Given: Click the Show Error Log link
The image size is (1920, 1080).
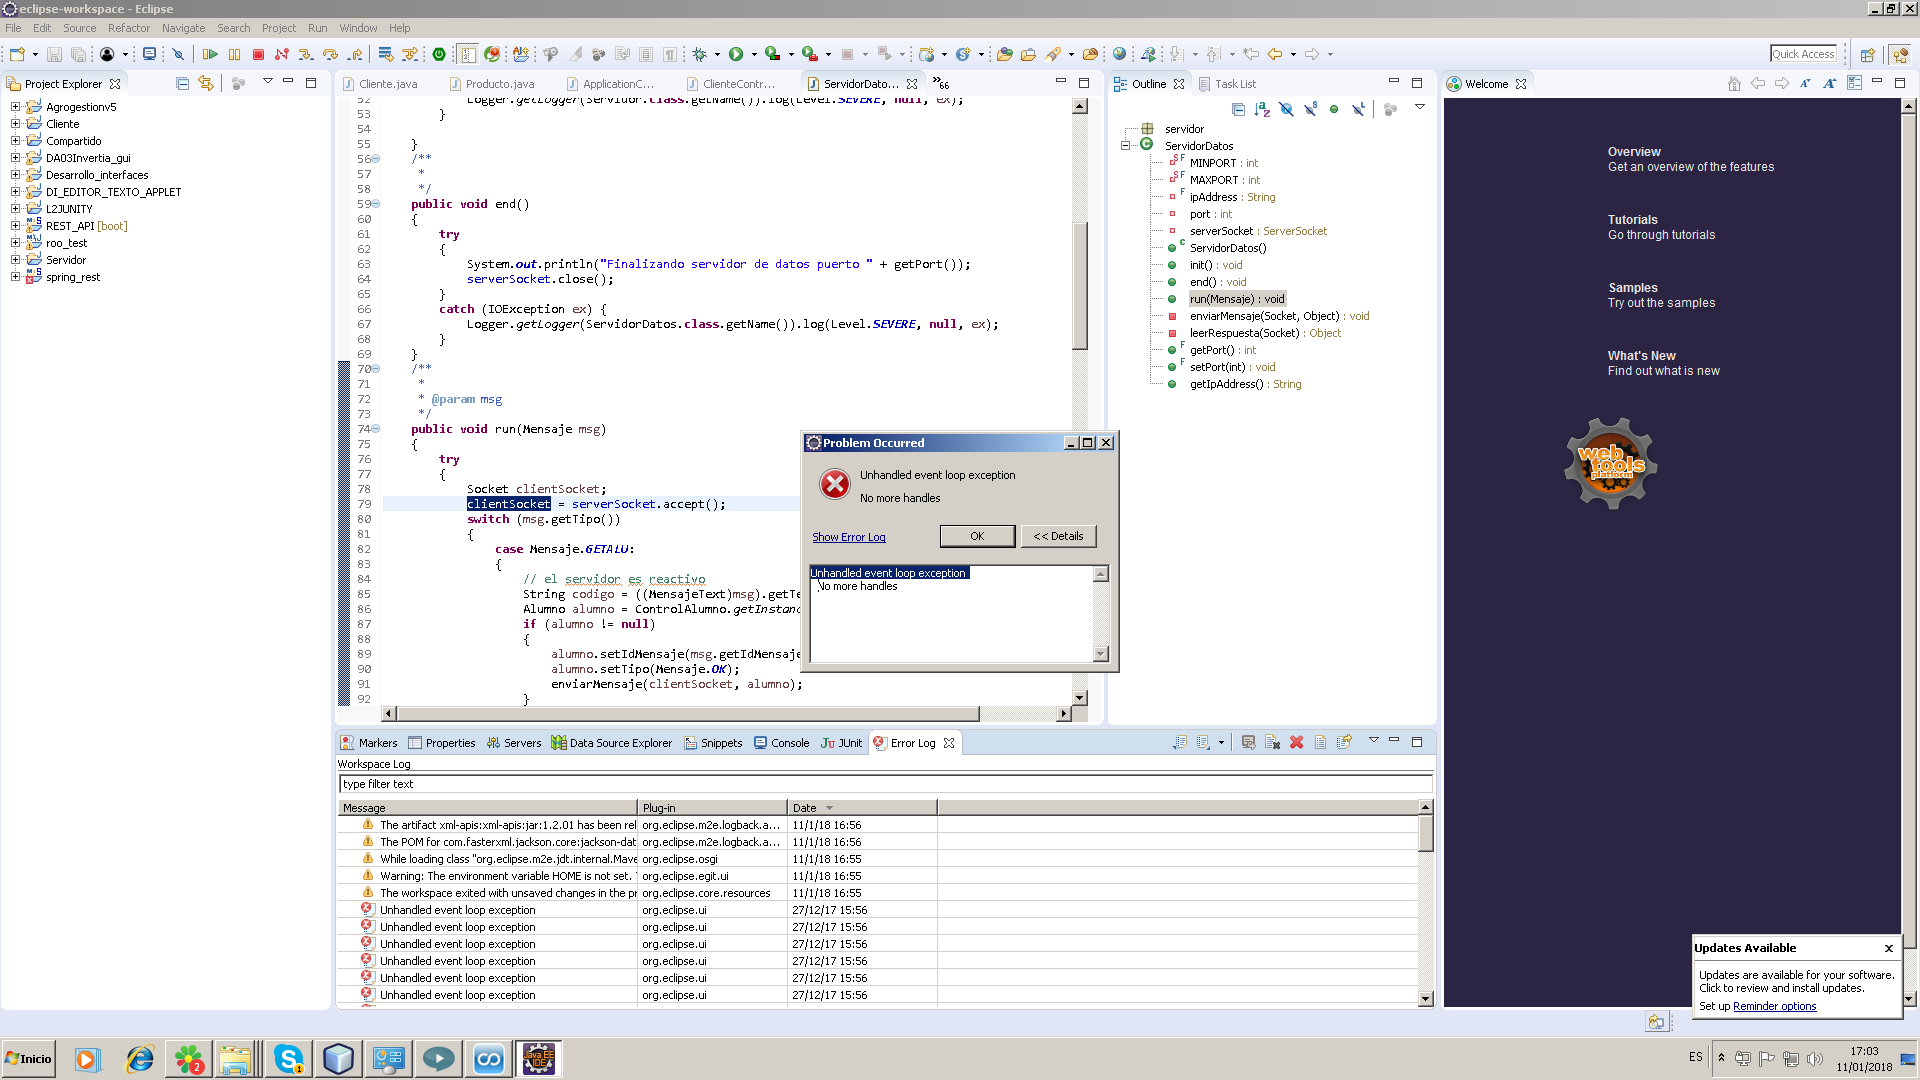Looking at the screenshot, I should pyautogui.click(x=848, y=537).
